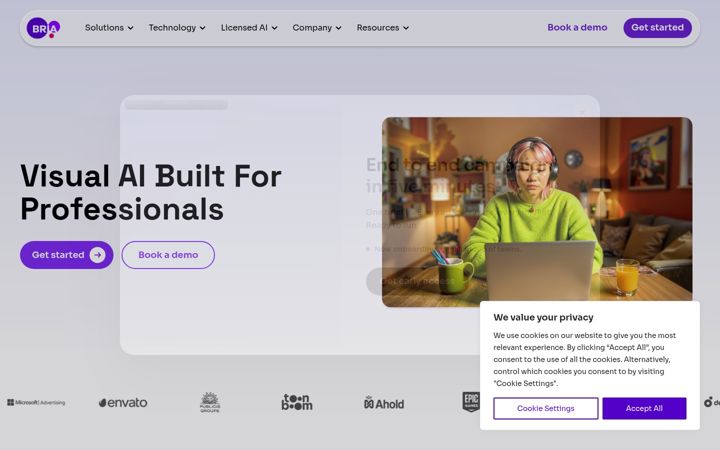This screenshot has height=450, width=720.
Task: Open the Company dropdown arrow
Action: tap(338, 28)
